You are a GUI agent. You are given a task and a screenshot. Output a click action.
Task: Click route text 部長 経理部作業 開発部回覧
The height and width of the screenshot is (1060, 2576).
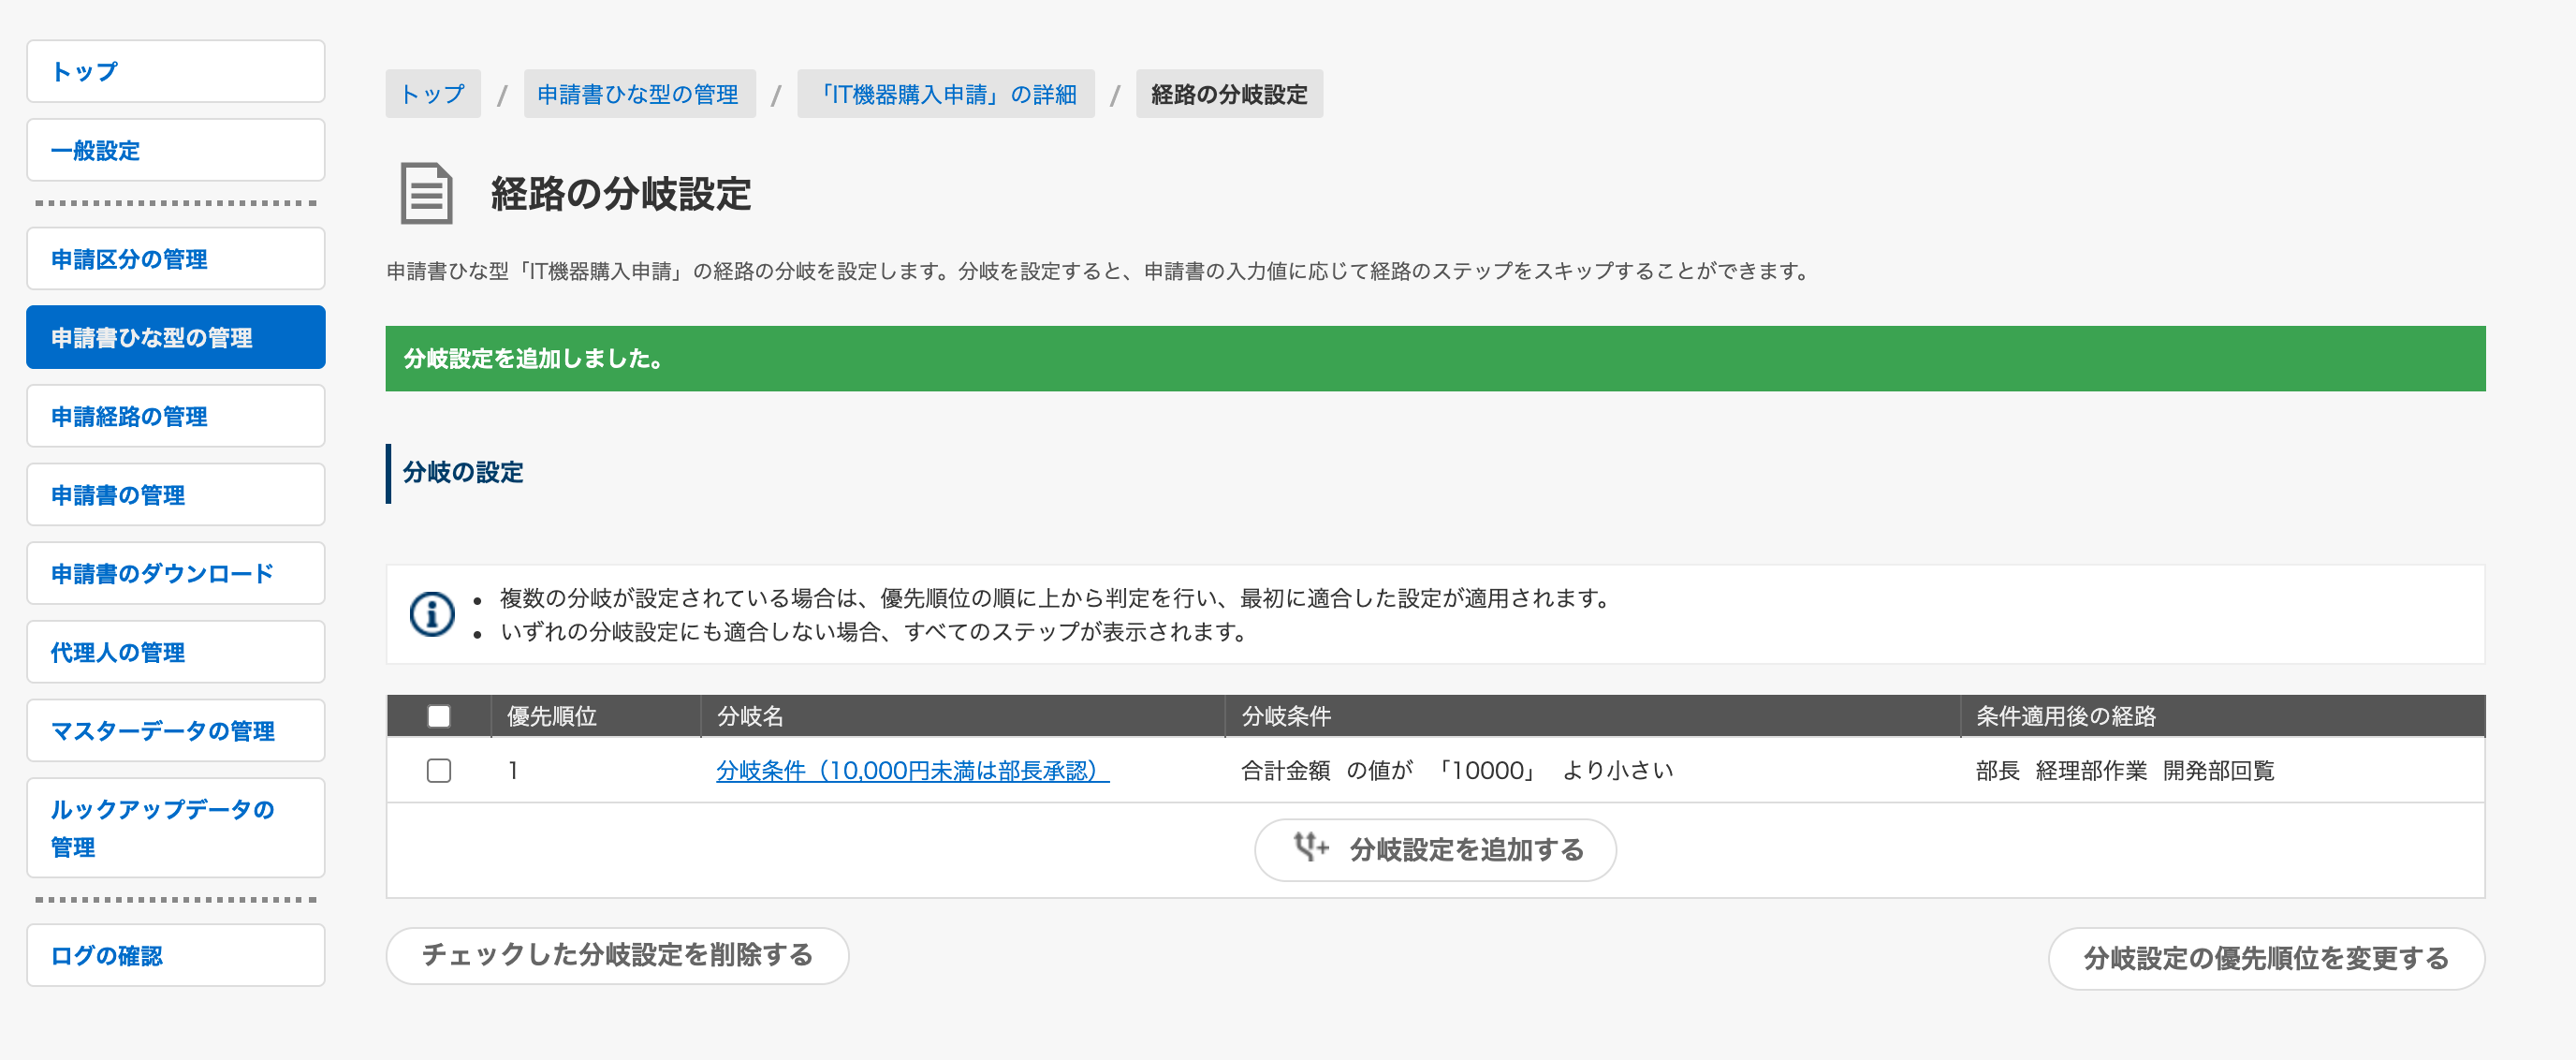[2125, 770]
